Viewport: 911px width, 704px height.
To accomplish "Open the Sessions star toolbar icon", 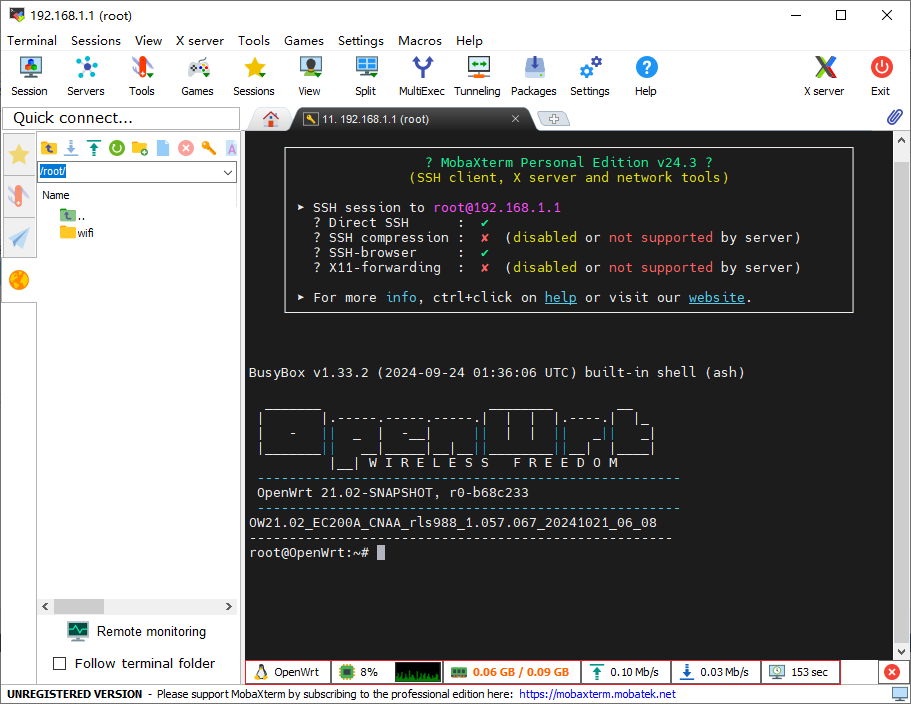I will coord(254,76).
